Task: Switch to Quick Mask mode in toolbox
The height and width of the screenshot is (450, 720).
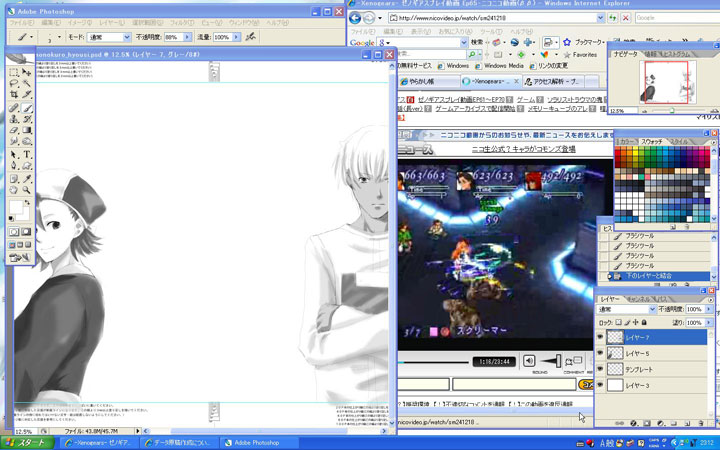Action: 26,232
